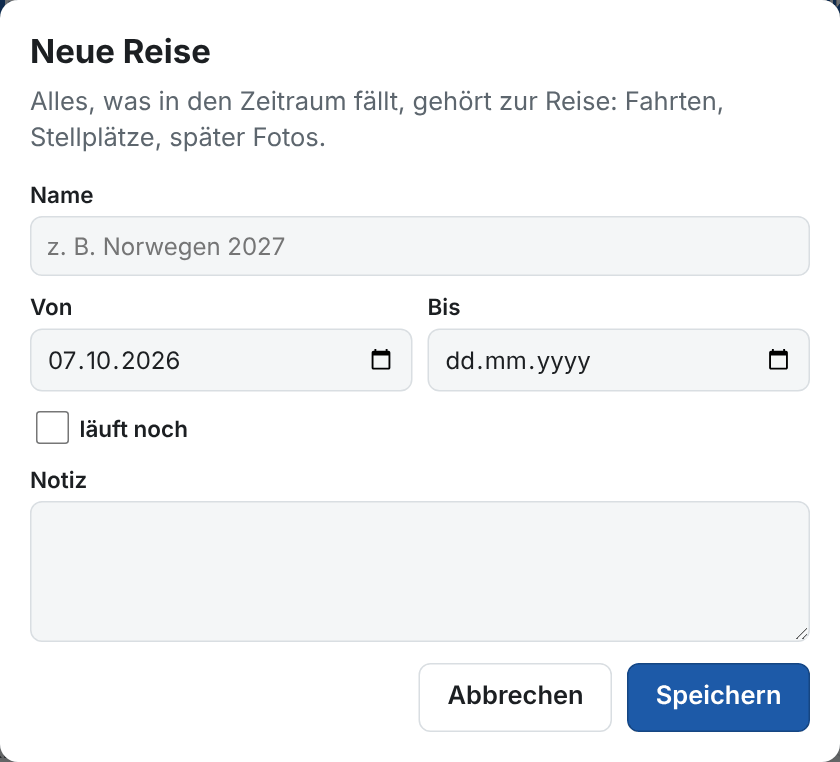Viewport: 840px width, 762px height.
Task: Focus the Notiz text area
Action: [x=419, y=571]
